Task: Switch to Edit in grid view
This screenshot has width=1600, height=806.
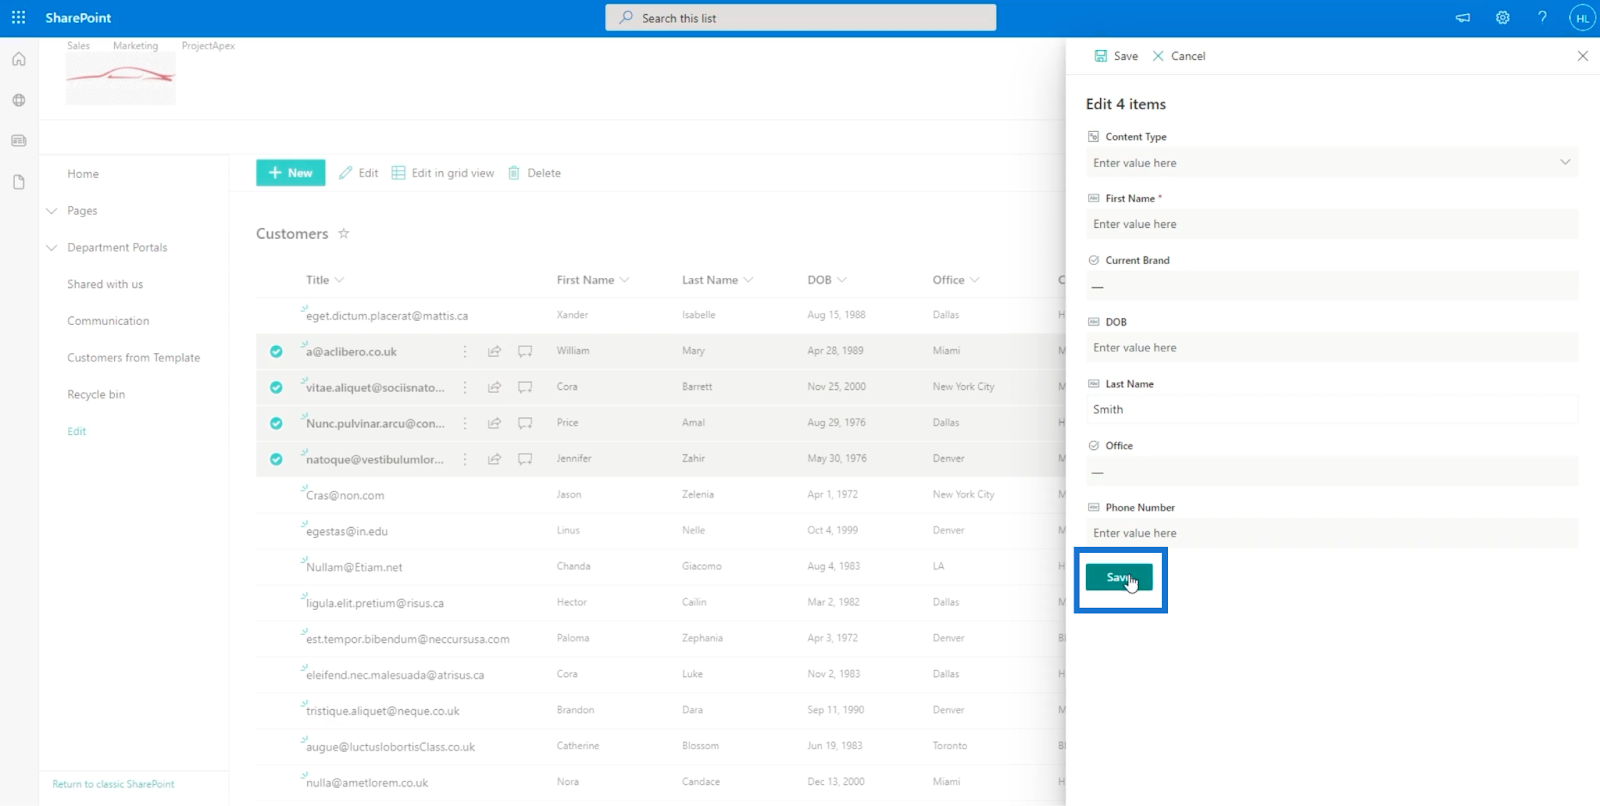Action: pyautogui.click(x=443, y=173)
